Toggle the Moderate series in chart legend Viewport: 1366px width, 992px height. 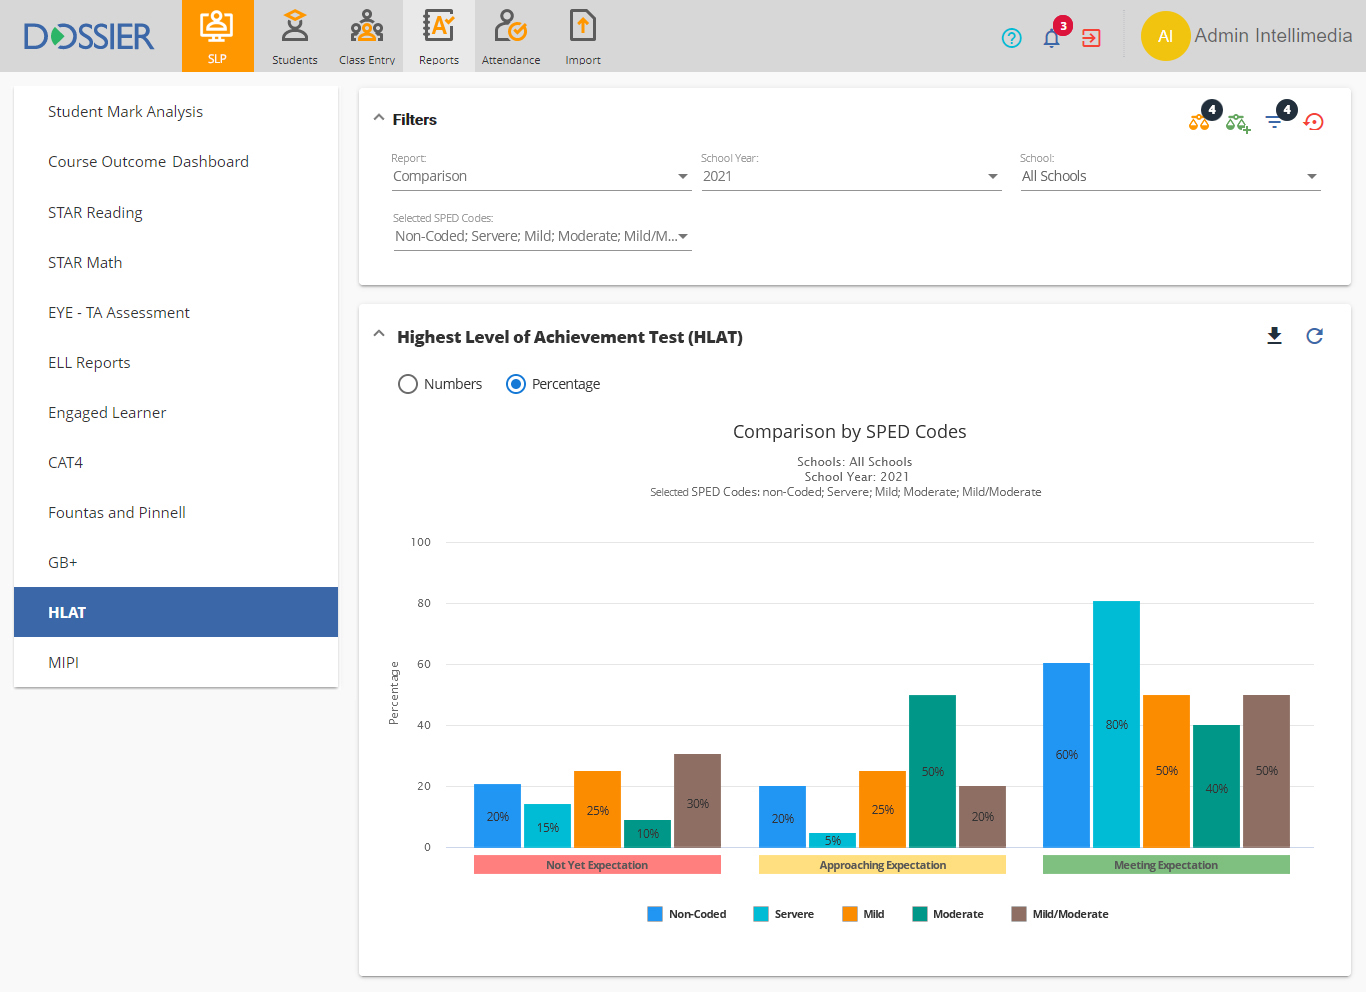[947, 914]
